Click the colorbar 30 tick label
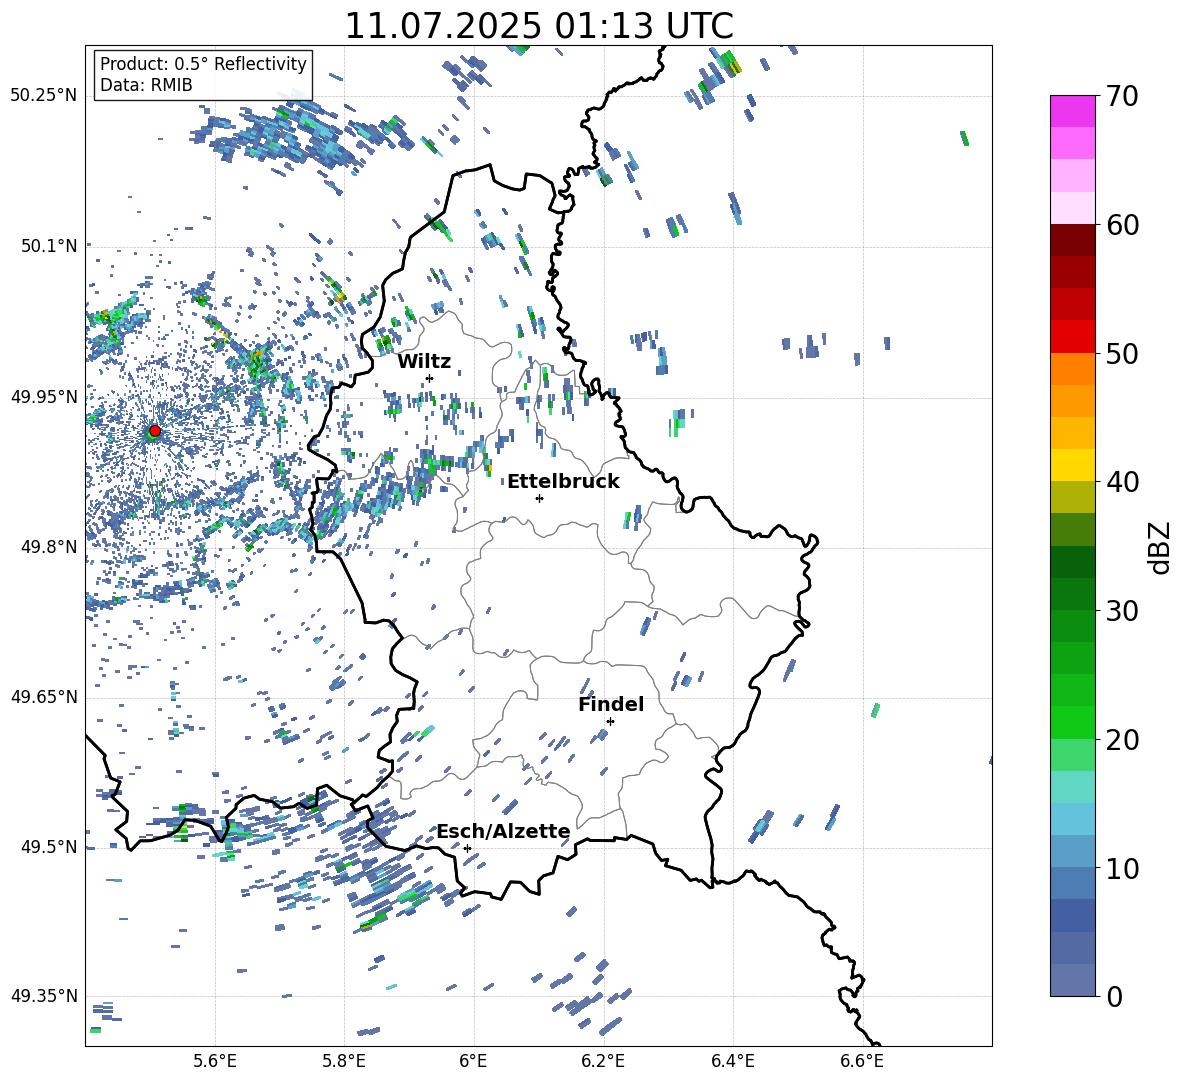Image resolution: width=1184 pixels, height=1081 pixels. point(1122,611)
